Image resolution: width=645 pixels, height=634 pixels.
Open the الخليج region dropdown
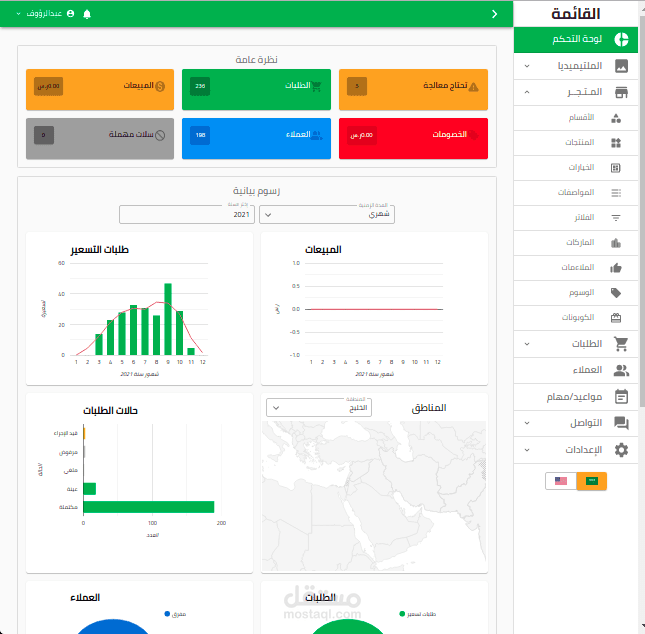coord(319,408)
